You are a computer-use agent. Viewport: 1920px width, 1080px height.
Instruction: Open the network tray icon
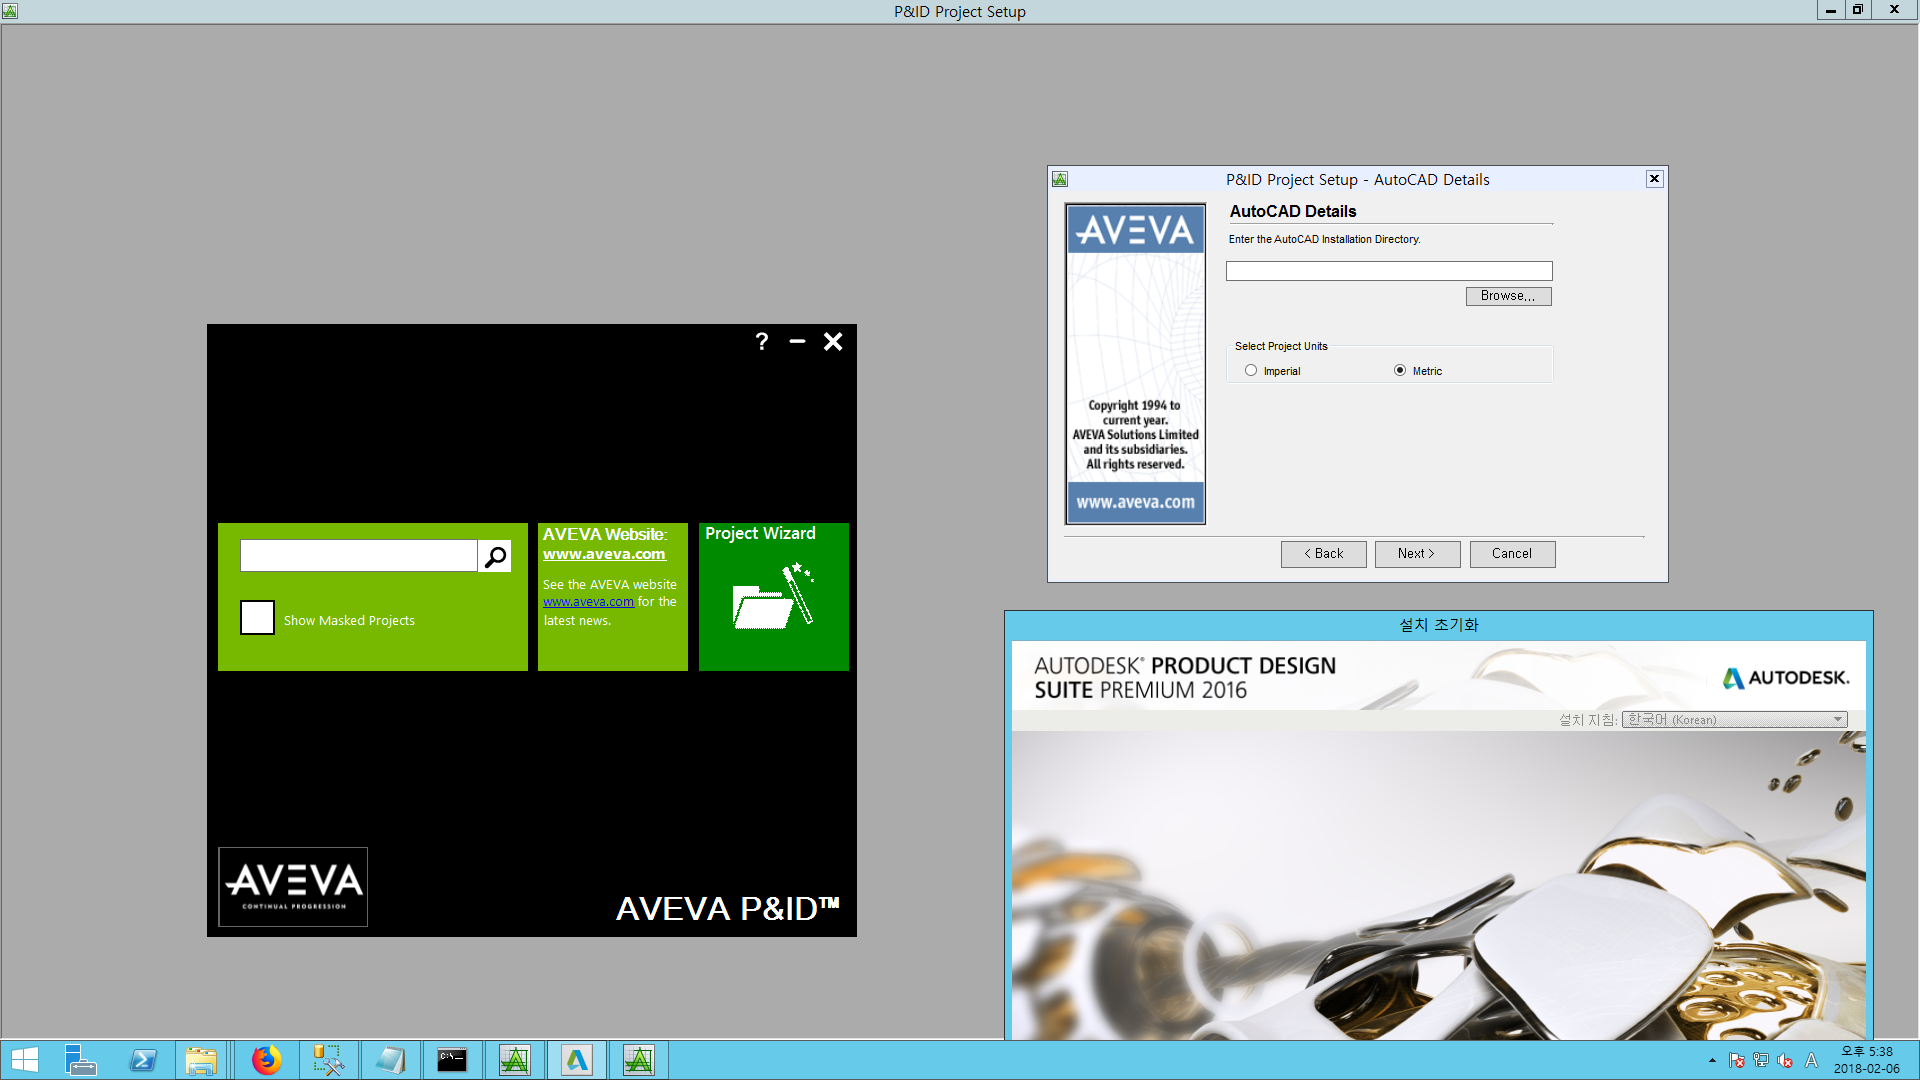pos(1761,1060)
